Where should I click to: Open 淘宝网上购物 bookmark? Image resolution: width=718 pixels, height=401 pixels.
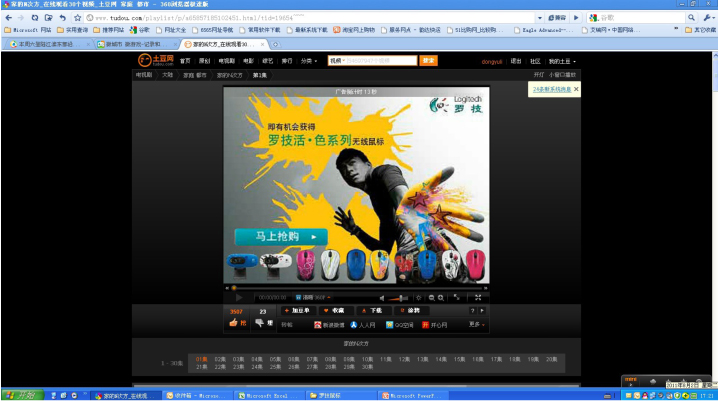[354, 30]
